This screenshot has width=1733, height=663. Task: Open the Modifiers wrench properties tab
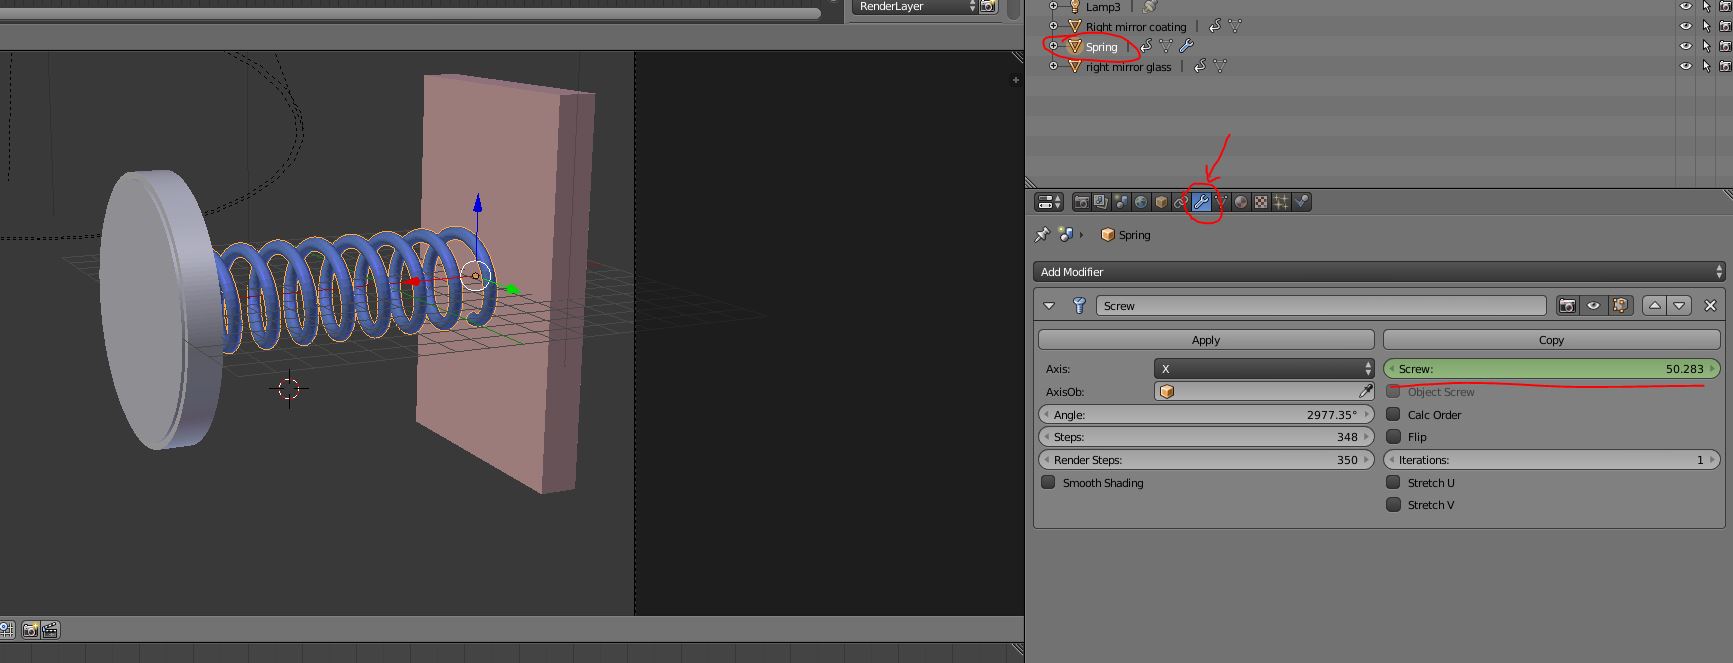1201,202
